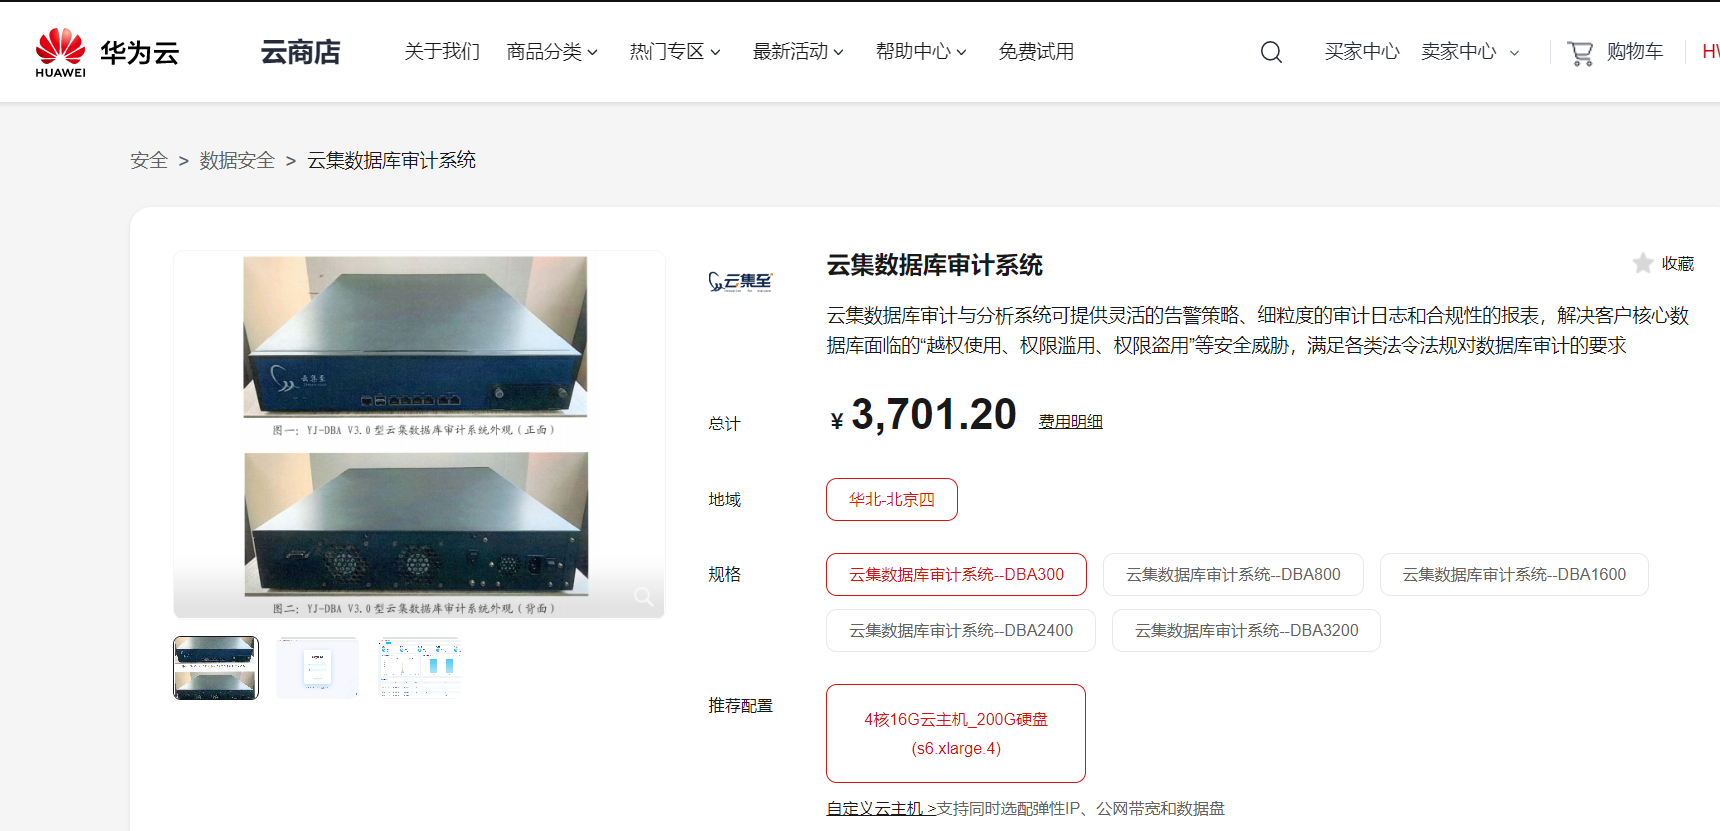Go to 买家中心
Image resolution: width=1720 pixels, height=831 pixels.
[x=1362, y=52]
